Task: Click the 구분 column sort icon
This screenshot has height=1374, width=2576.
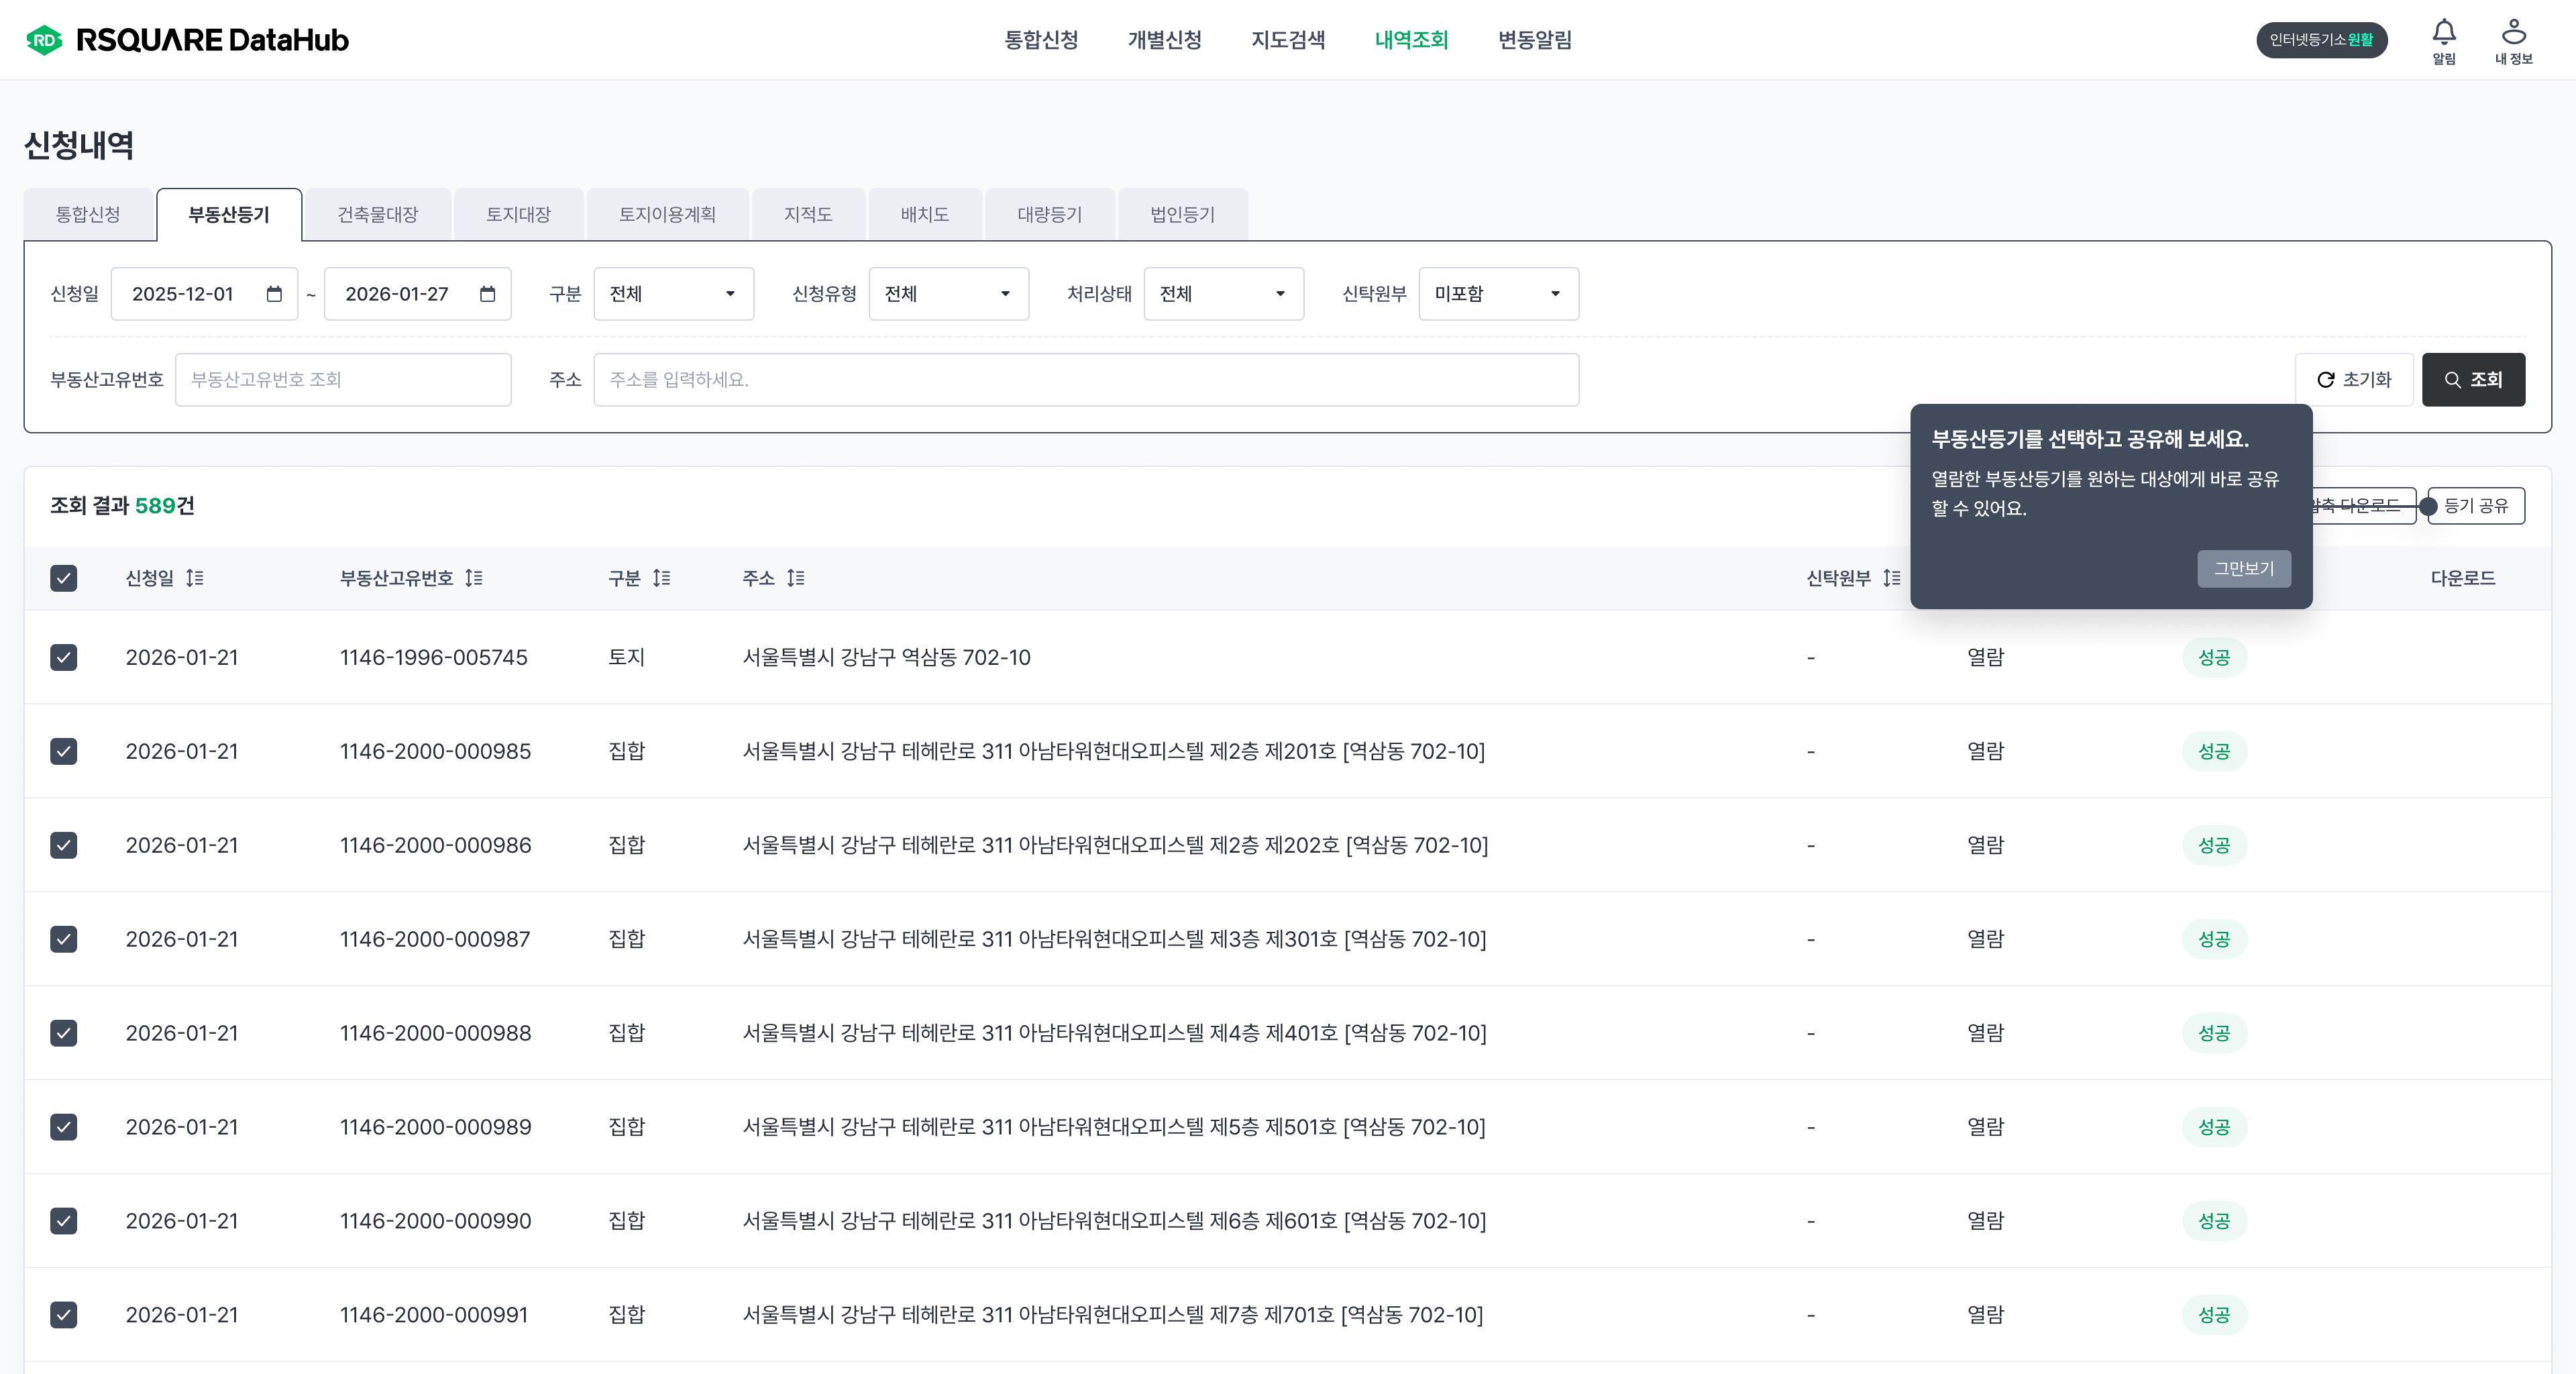Action: pos(662,578)
